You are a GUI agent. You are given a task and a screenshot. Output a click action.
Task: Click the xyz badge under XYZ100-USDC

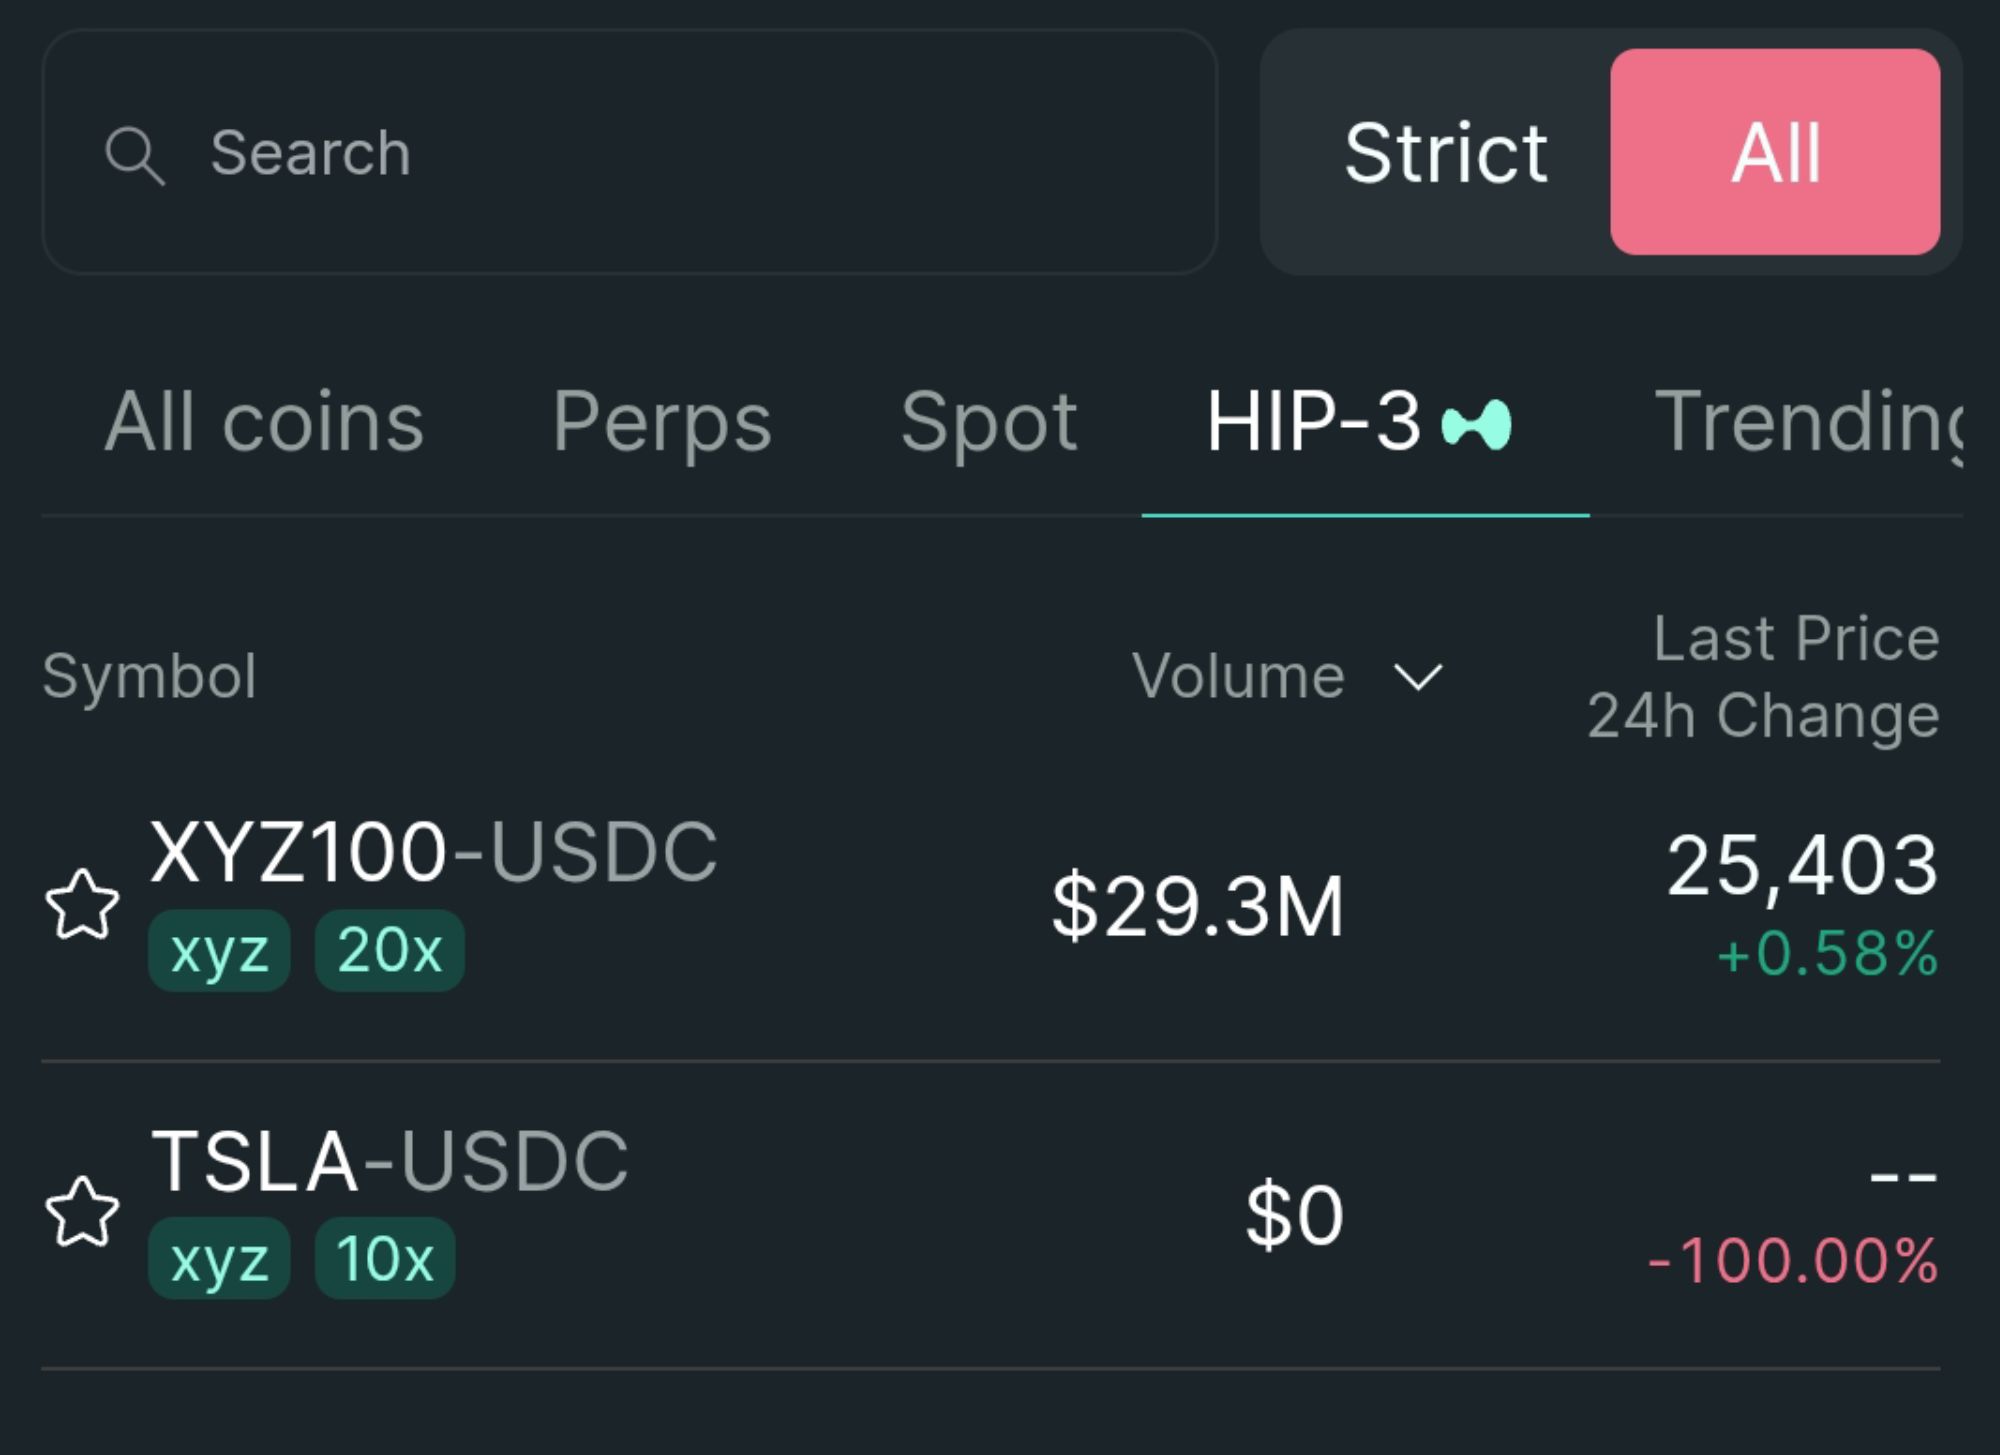tap(219, 951)
